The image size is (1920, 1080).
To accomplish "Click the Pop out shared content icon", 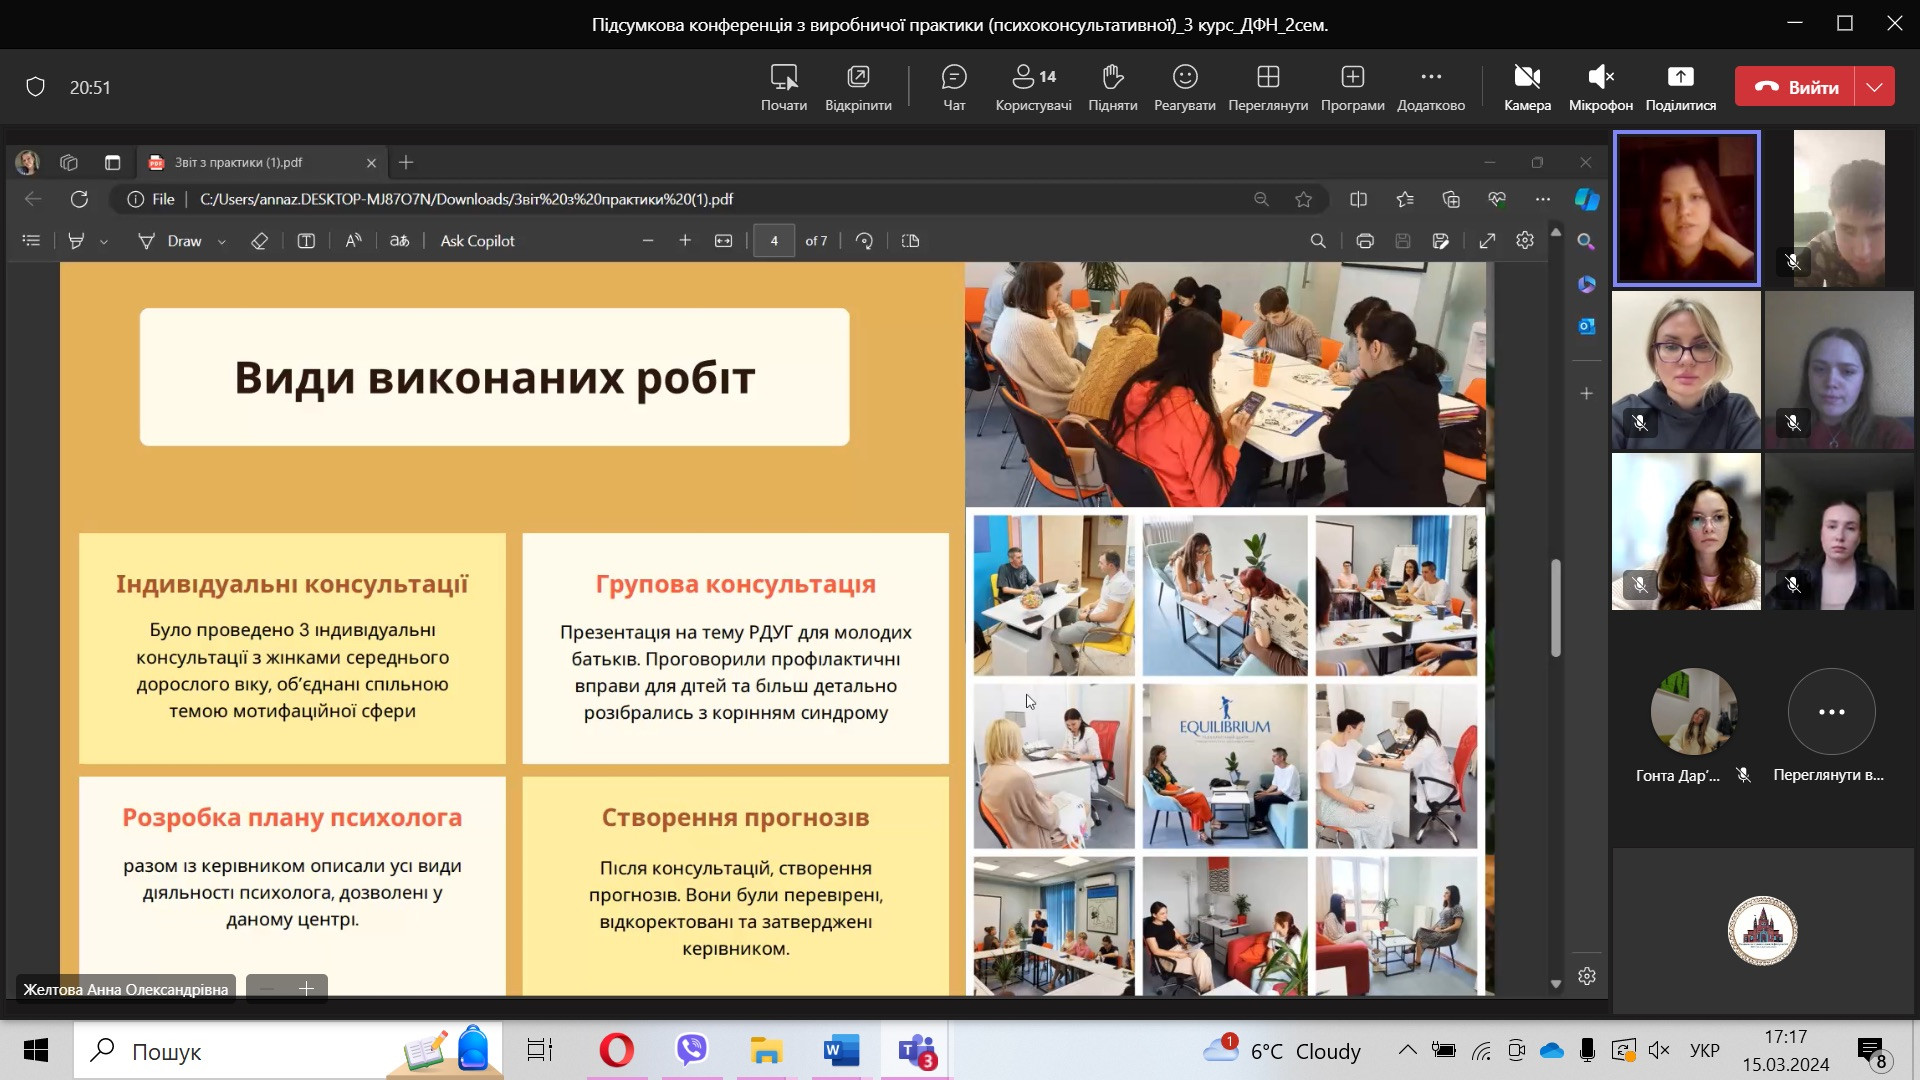I will click(x=858, y=87).
